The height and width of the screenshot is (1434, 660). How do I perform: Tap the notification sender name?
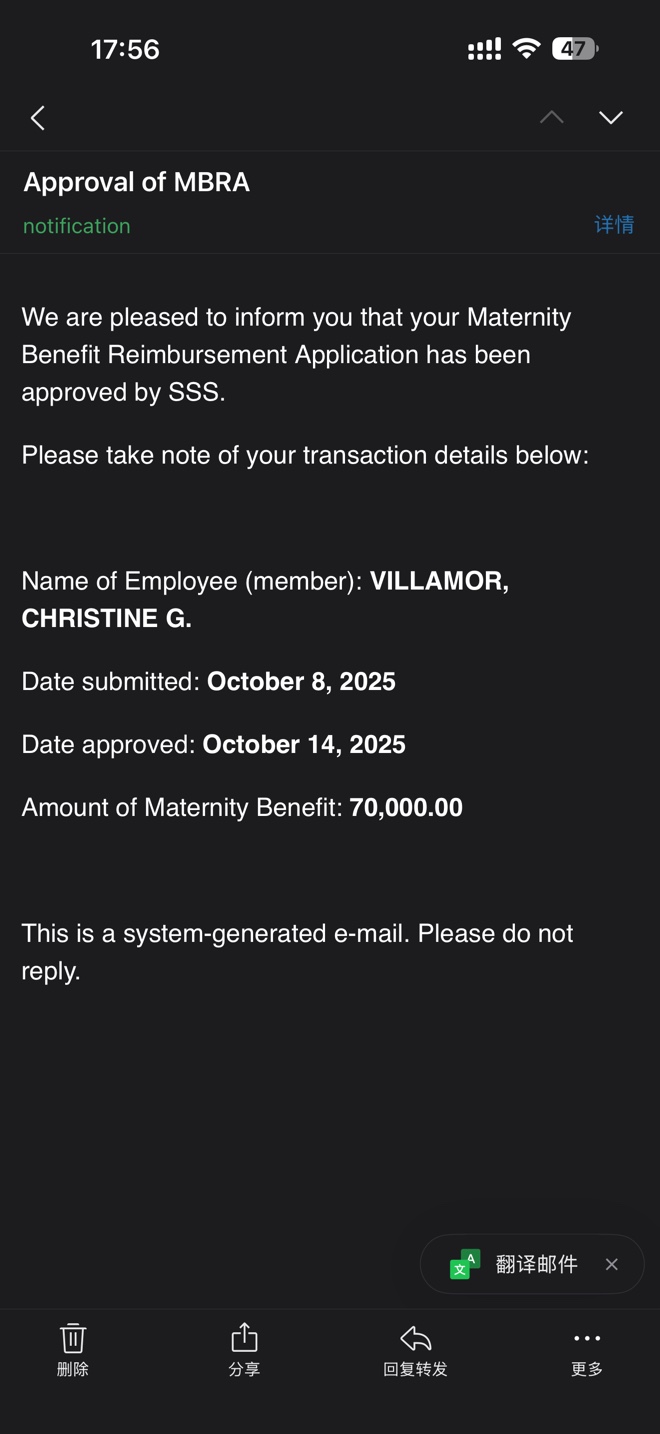pyautogui.click(x=77, y=226)
